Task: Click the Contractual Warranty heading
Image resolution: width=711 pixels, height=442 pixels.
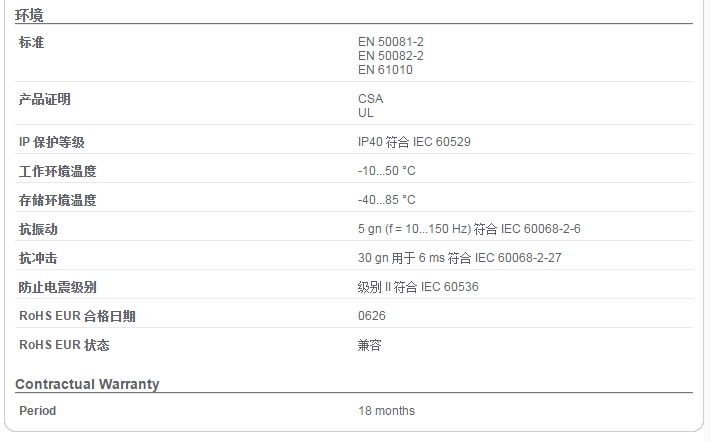Action: 87,384
